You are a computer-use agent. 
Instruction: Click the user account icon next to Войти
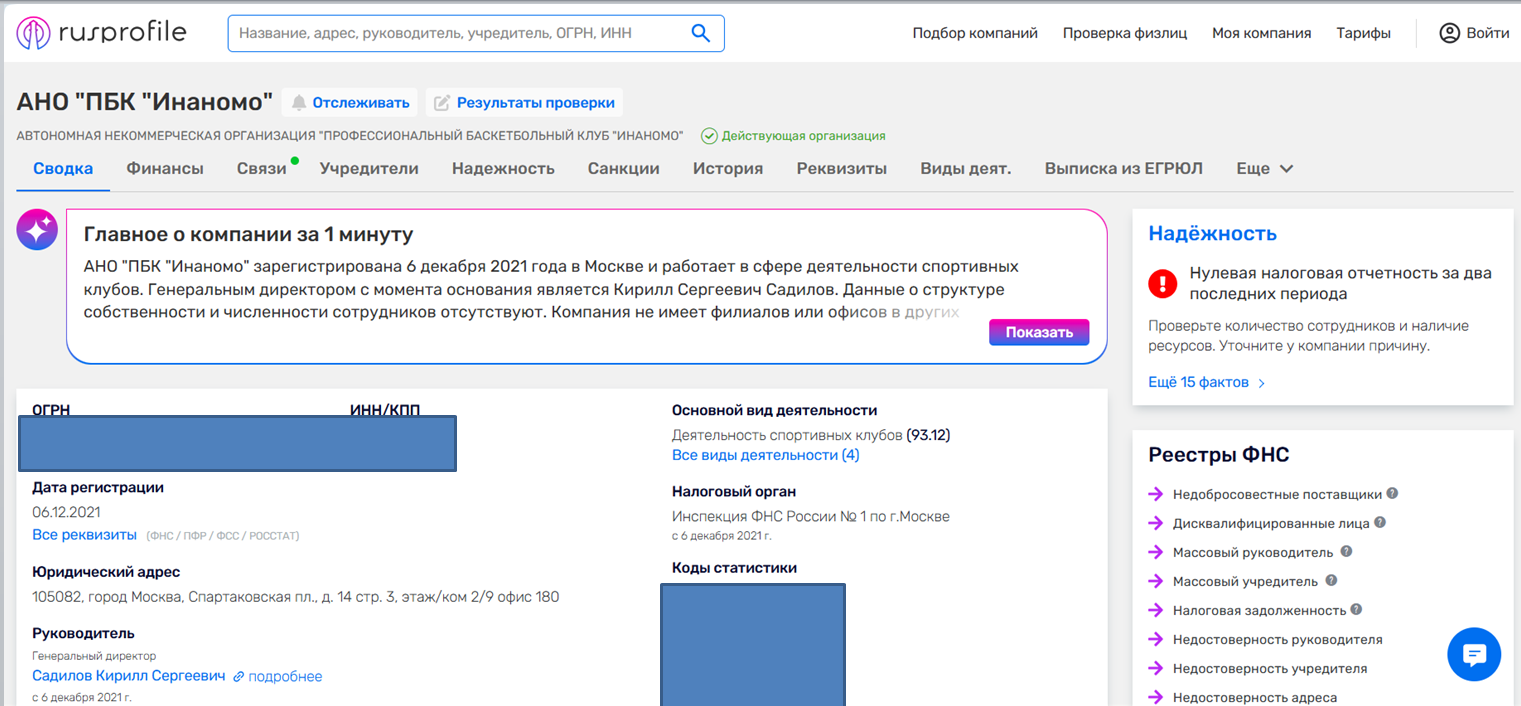1449,33
